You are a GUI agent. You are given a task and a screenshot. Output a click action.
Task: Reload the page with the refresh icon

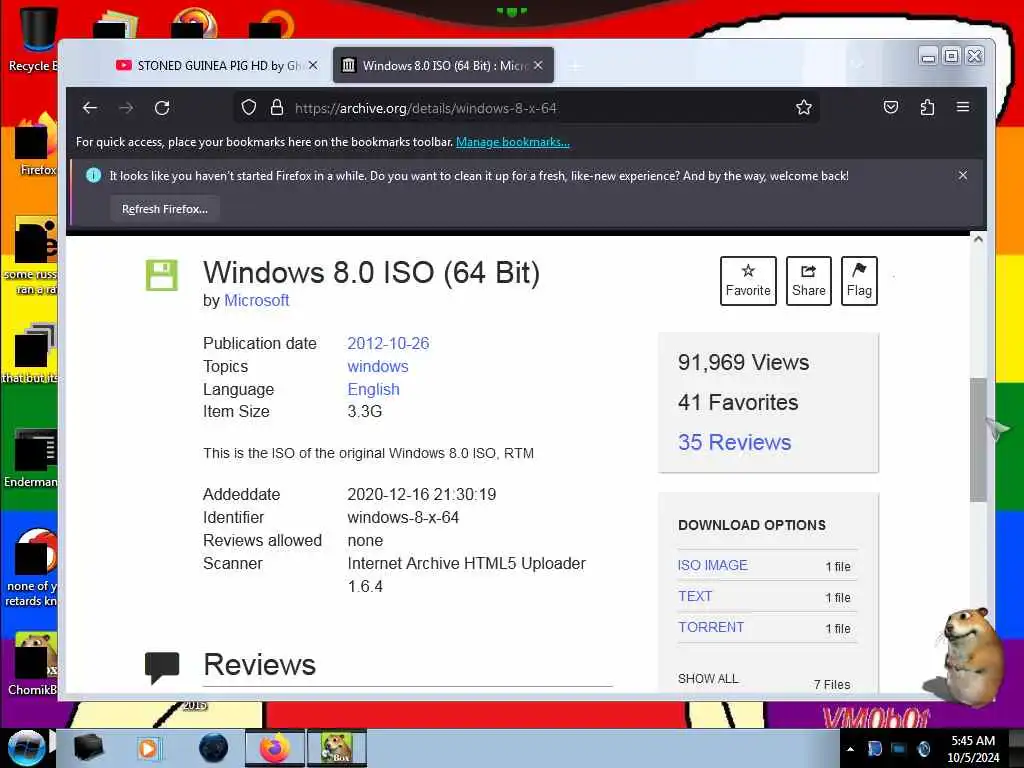pos(162,108)
